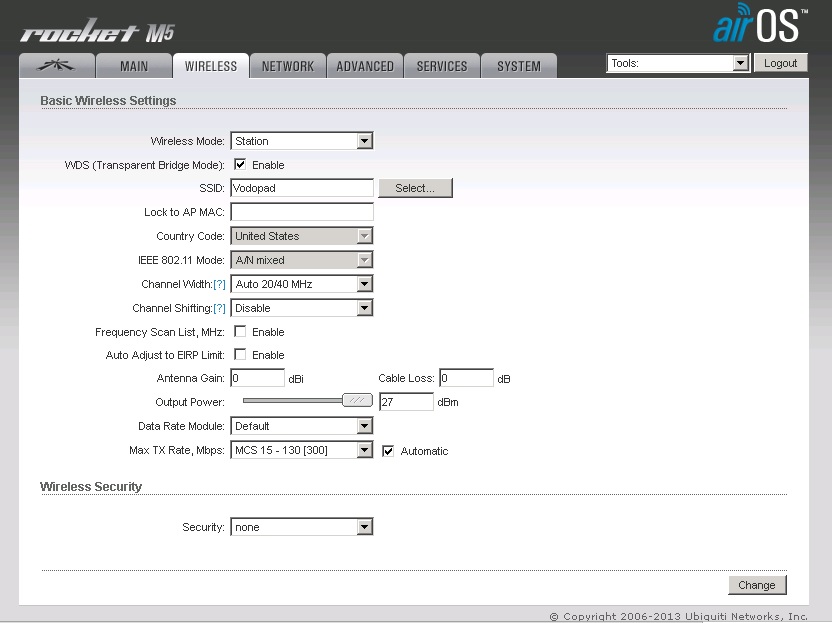Click the airOS logo
The image size is (832, 623).
[758, 25]
